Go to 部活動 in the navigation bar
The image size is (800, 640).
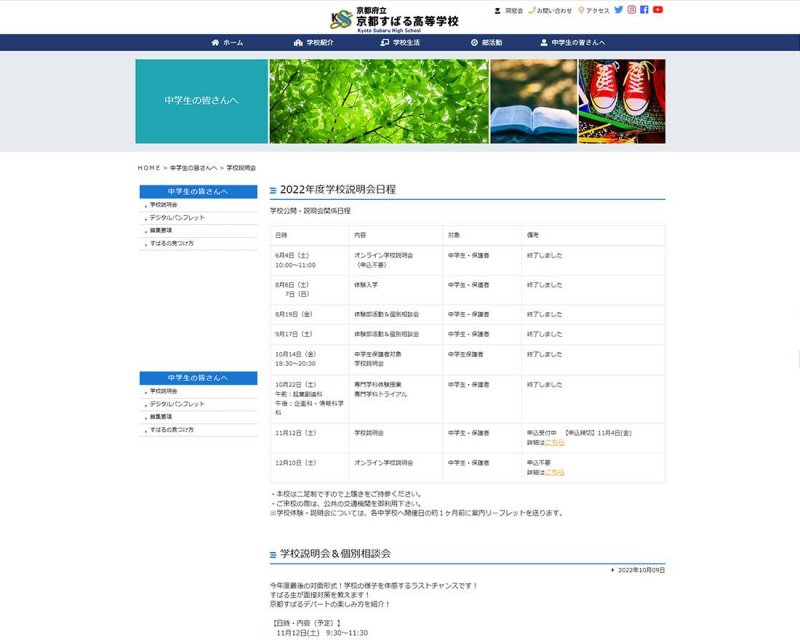pos(486,43)
